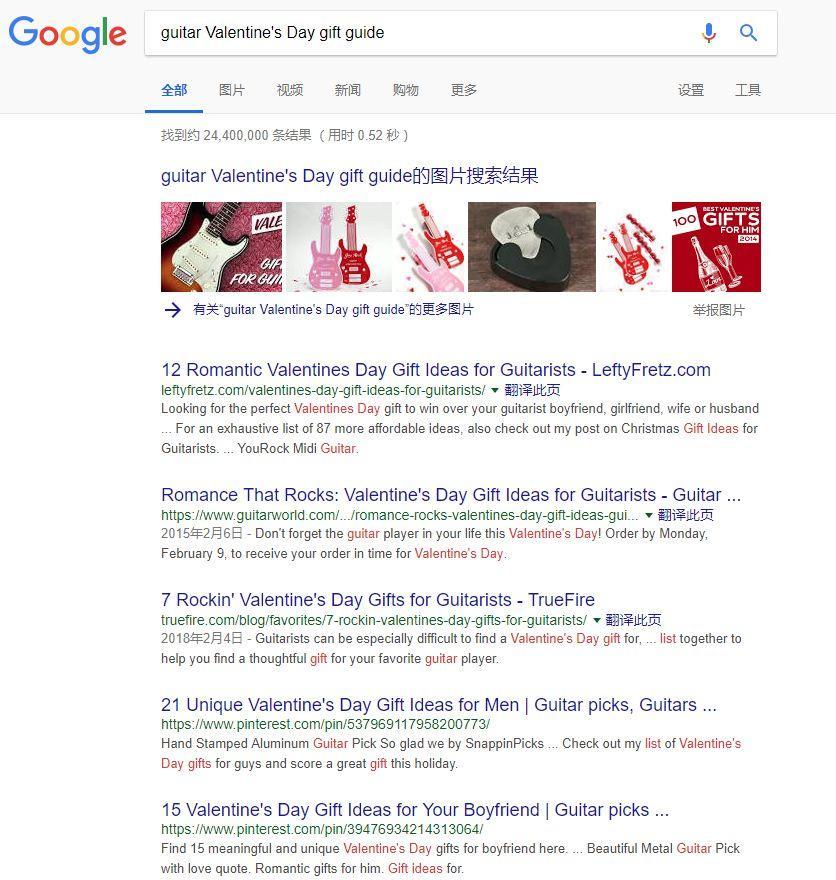Click the blue magnifier search icon
The height and width of the screenshot is (880, 836).
click(x=748, y=33)
